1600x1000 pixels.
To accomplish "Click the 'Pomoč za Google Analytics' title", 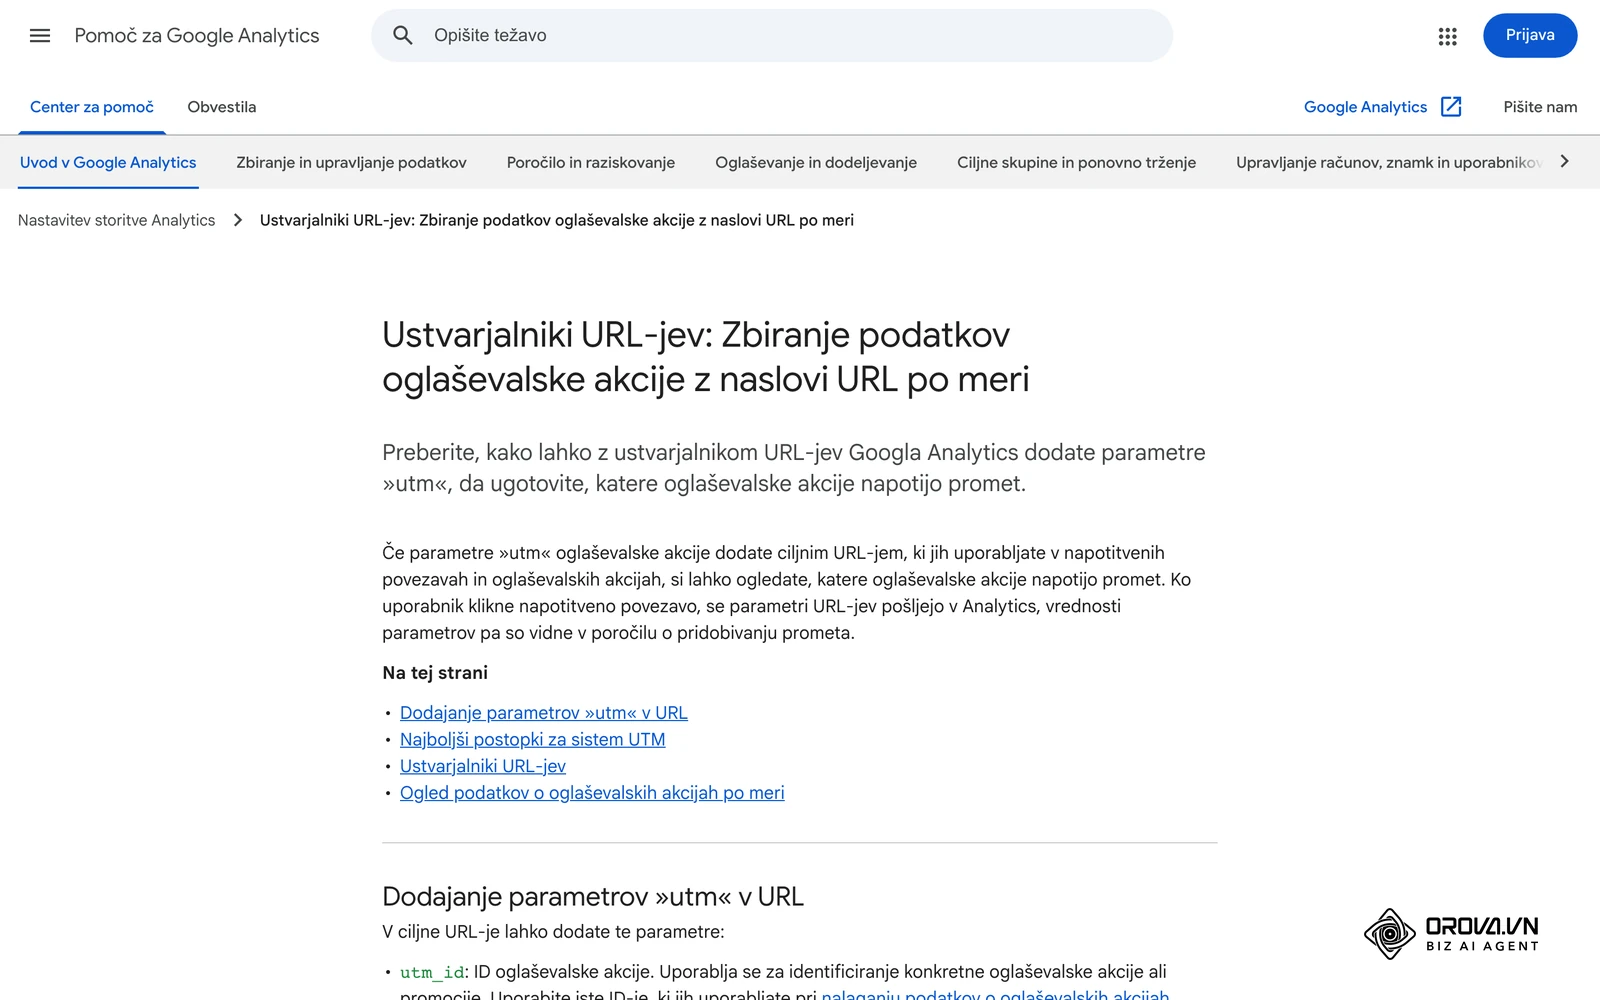I will [197, 36].
